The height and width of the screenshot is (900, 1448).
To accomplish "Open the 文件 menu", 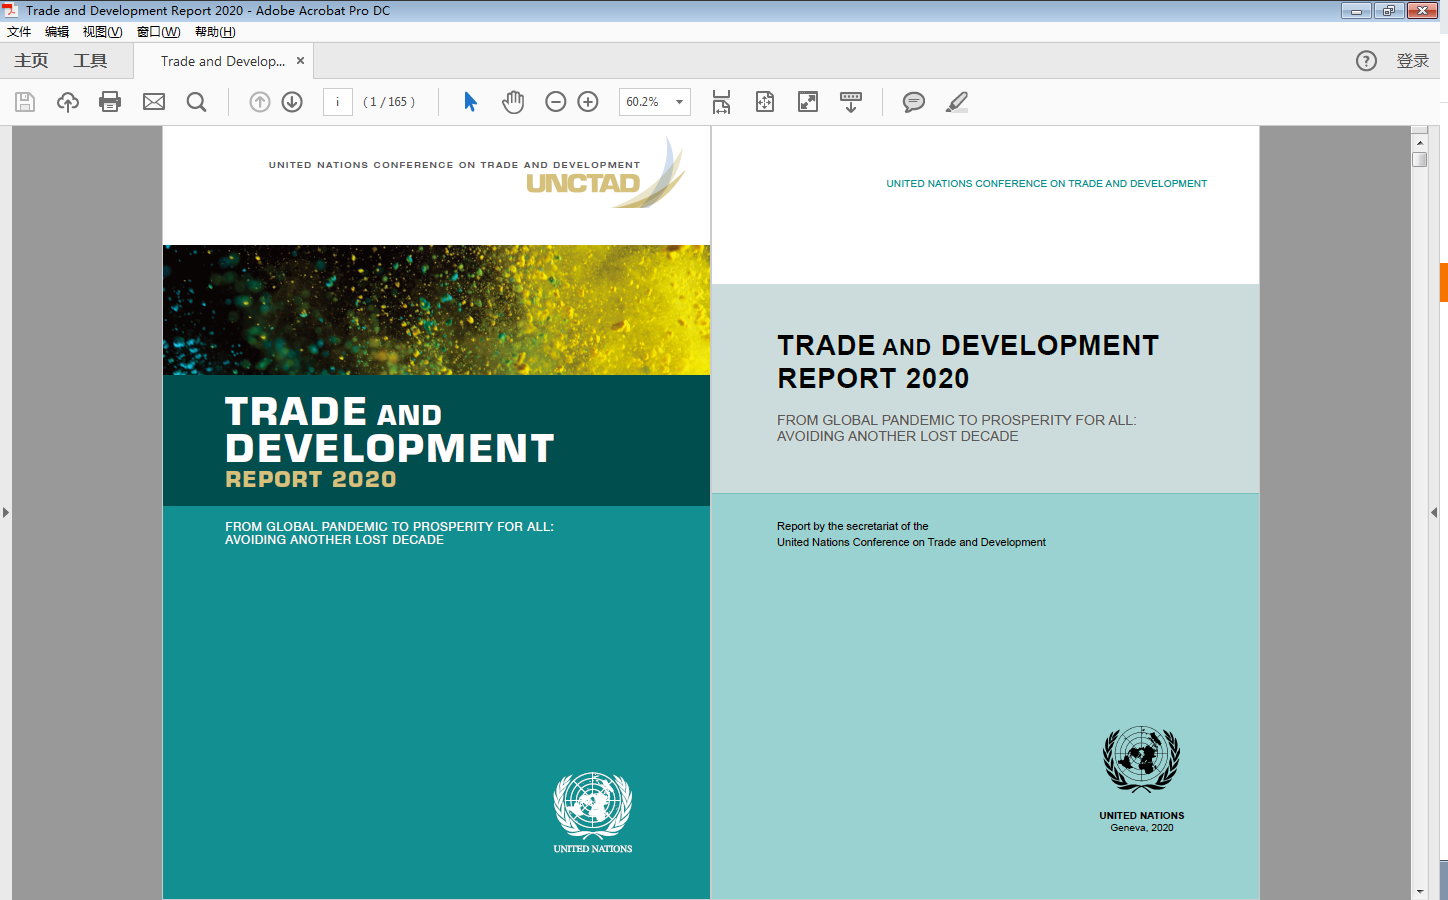I will coord(19,32).
